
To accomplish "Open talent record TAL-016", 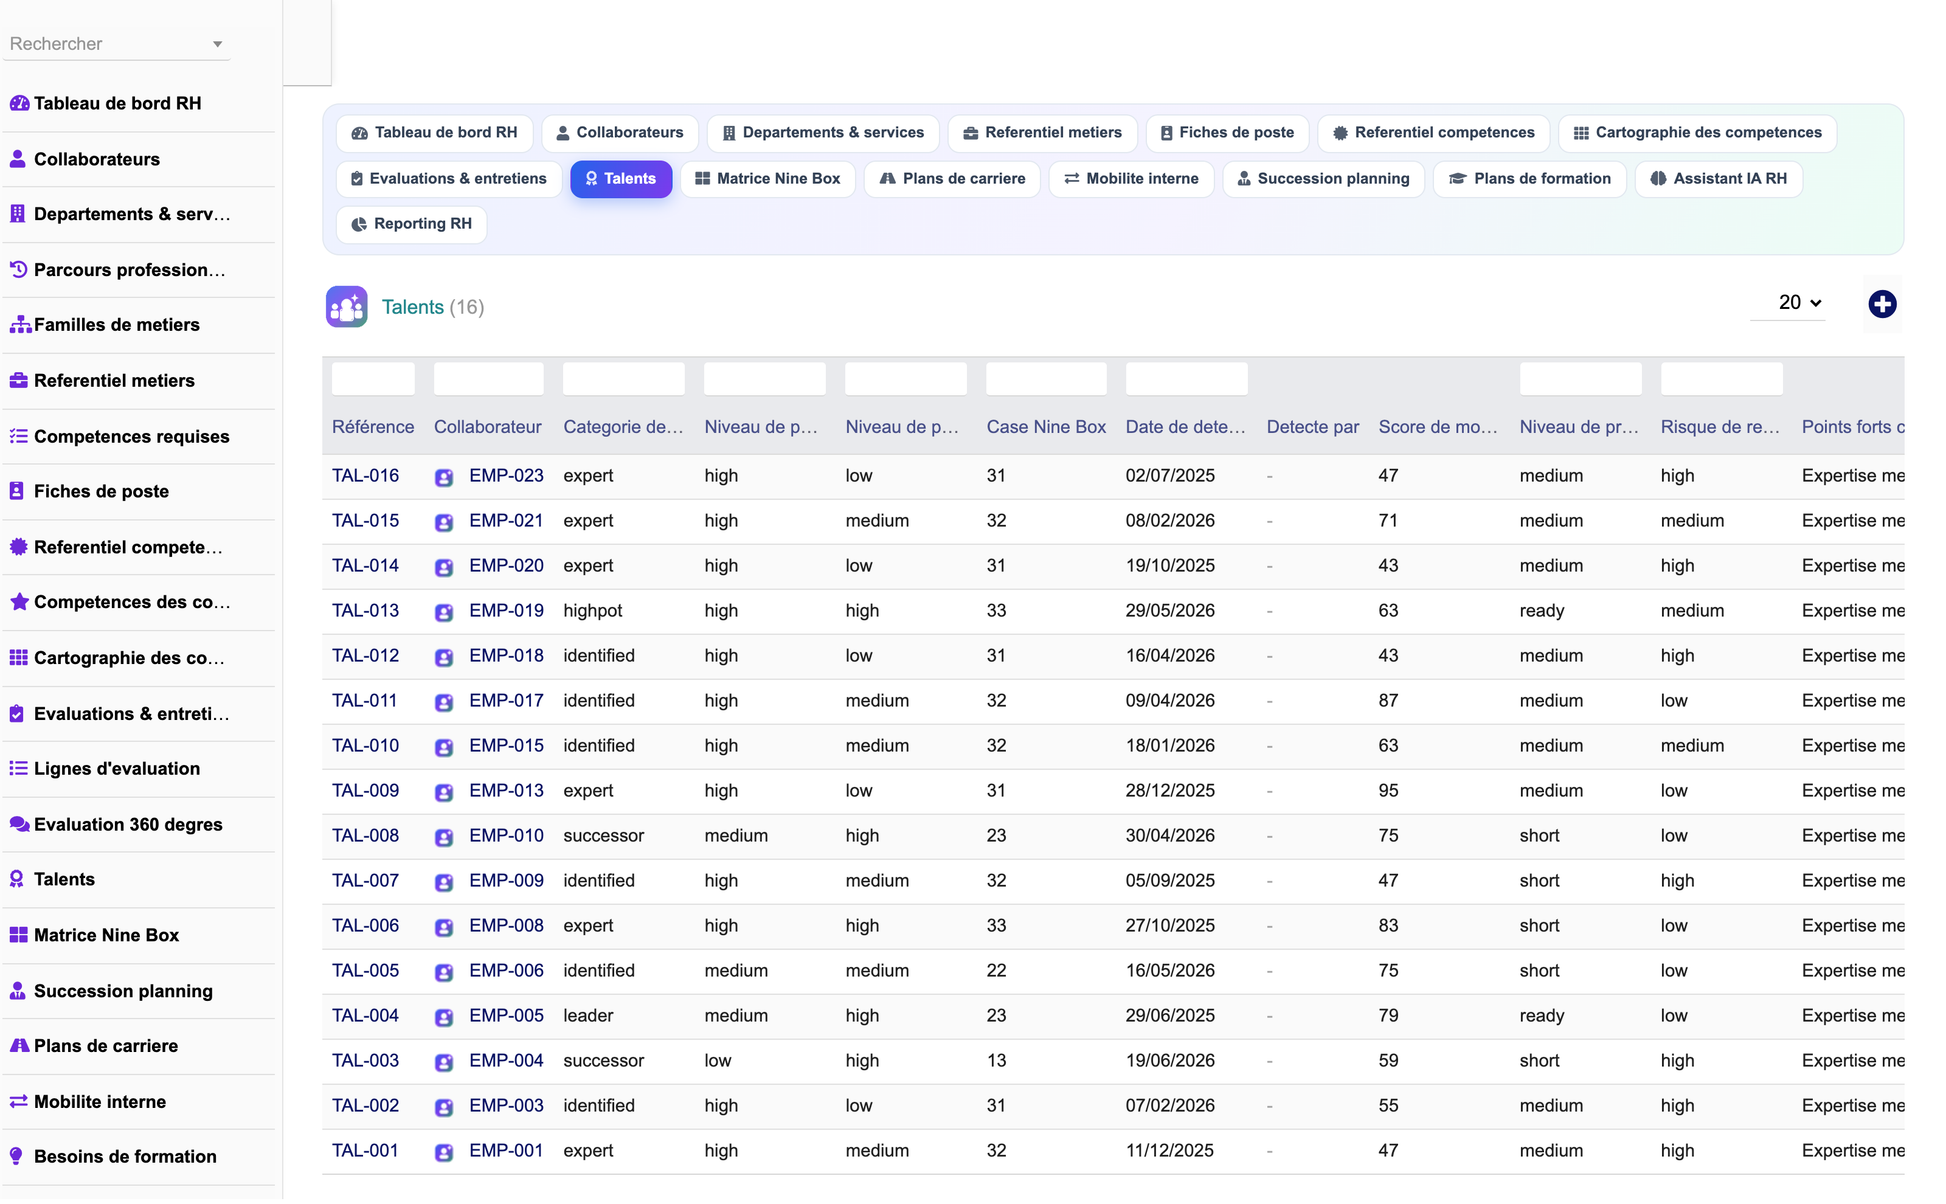I will coord(365,476).
